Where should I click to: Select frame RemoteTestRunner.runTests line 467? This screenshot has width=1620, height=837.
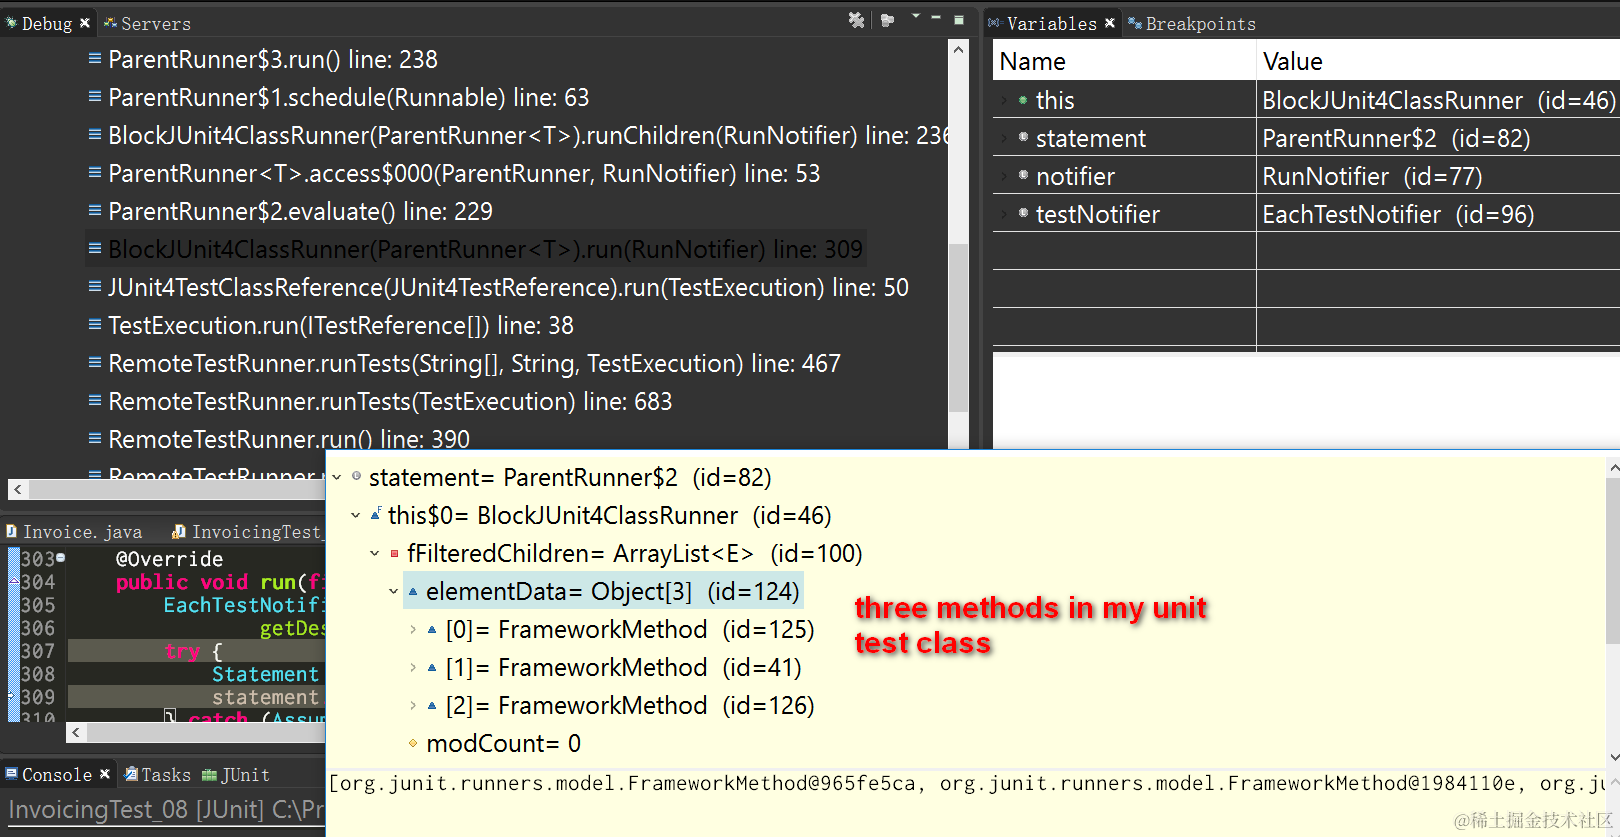pyautogui.click(x=474, y=364)
